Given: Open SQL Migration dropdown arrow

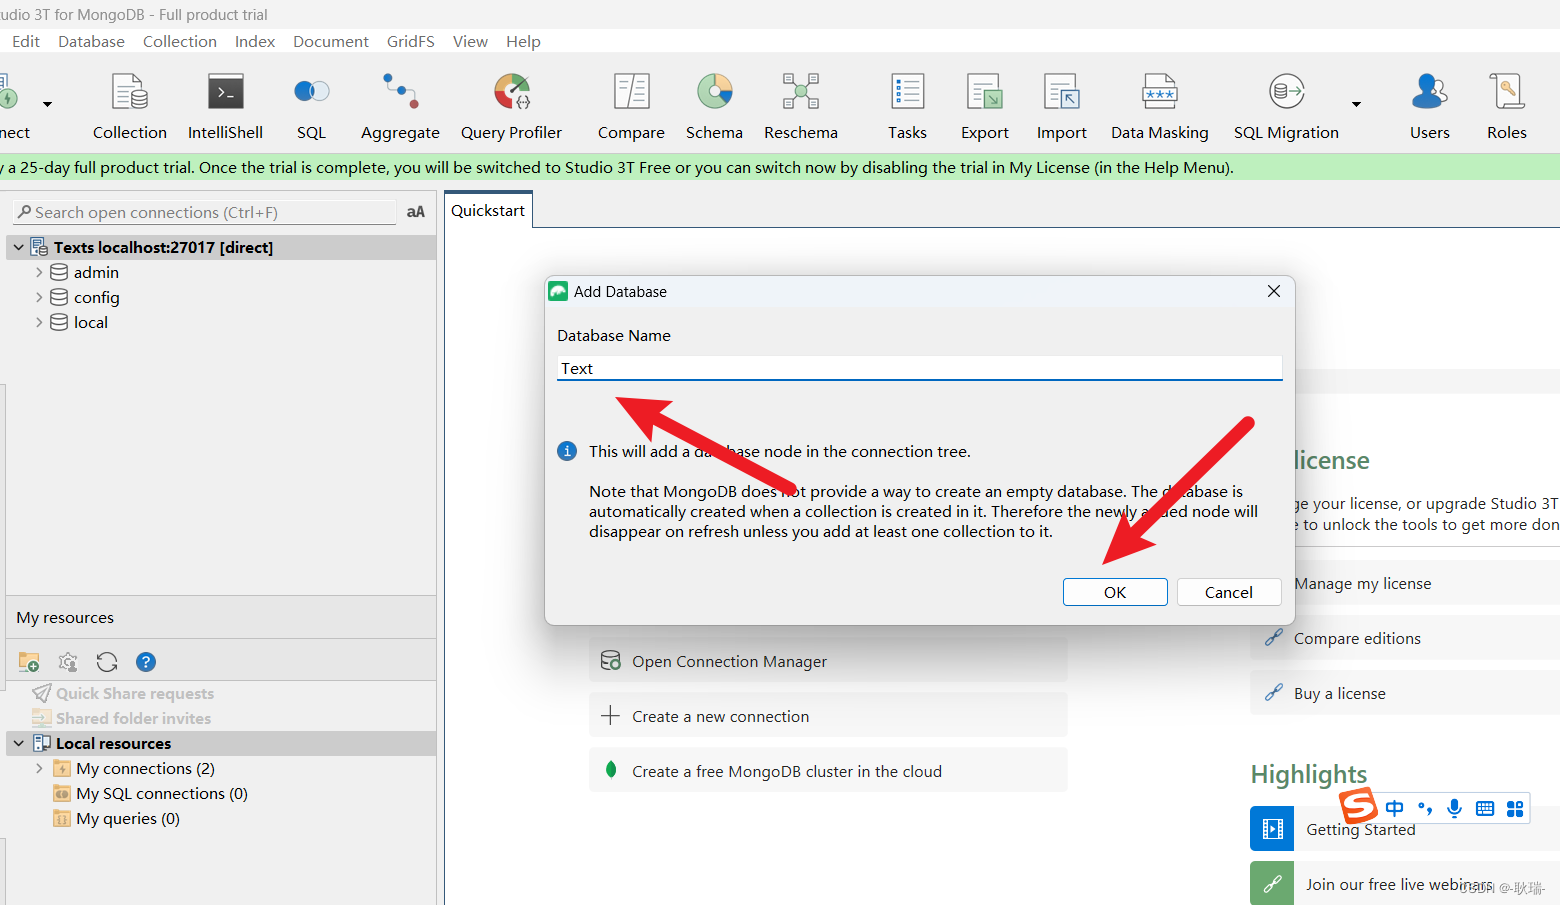Looking at the screenshot, I should click(x=1357, y=104).
